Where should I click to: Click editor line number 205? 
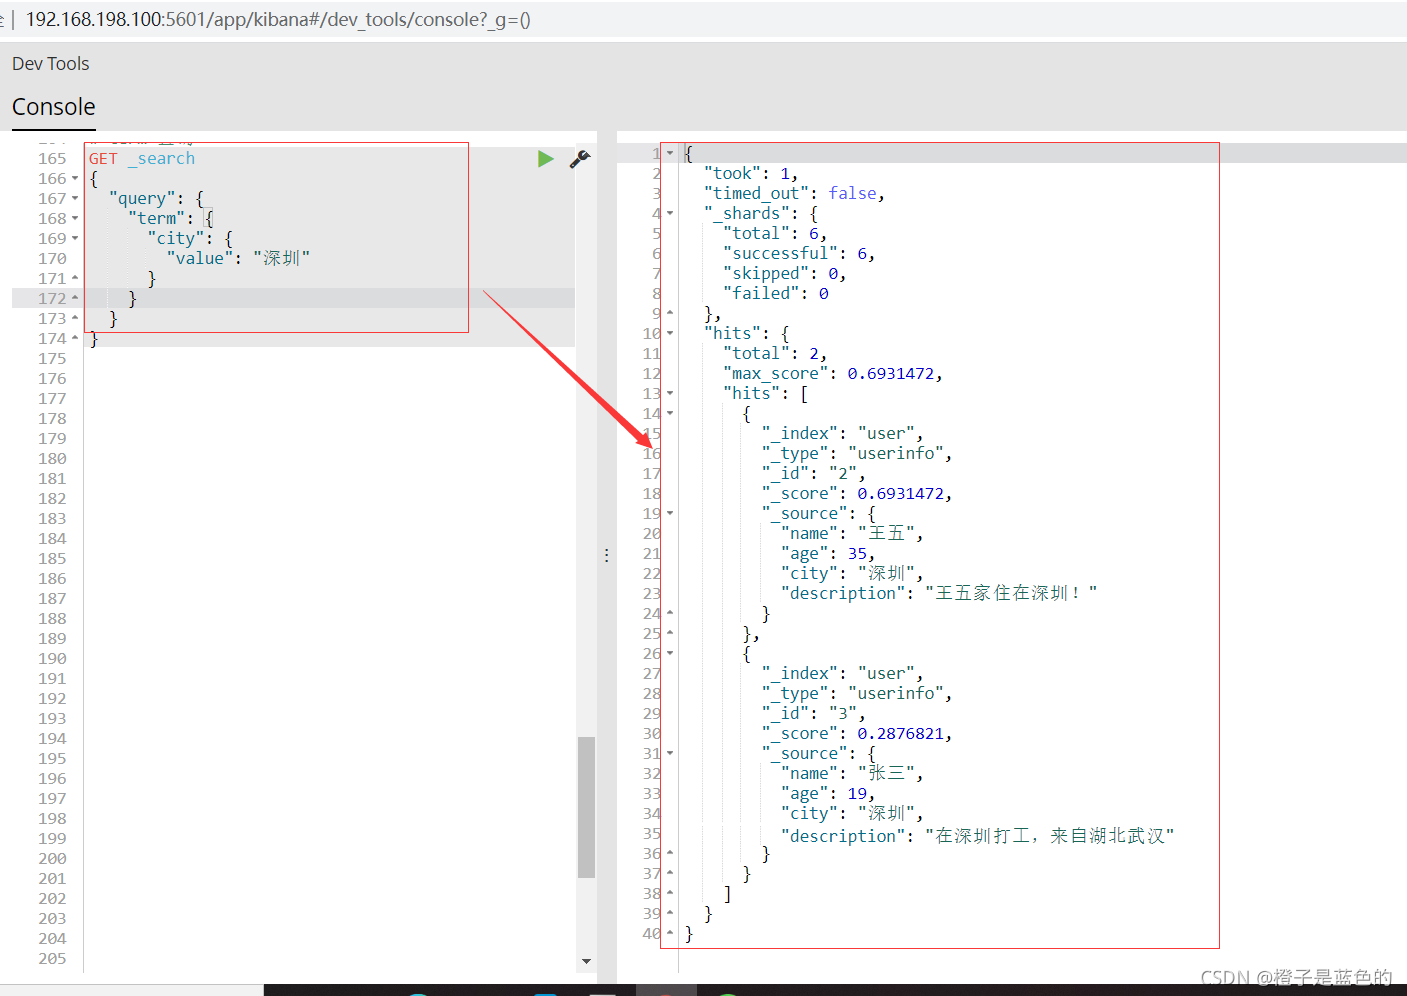pos(52,959)
